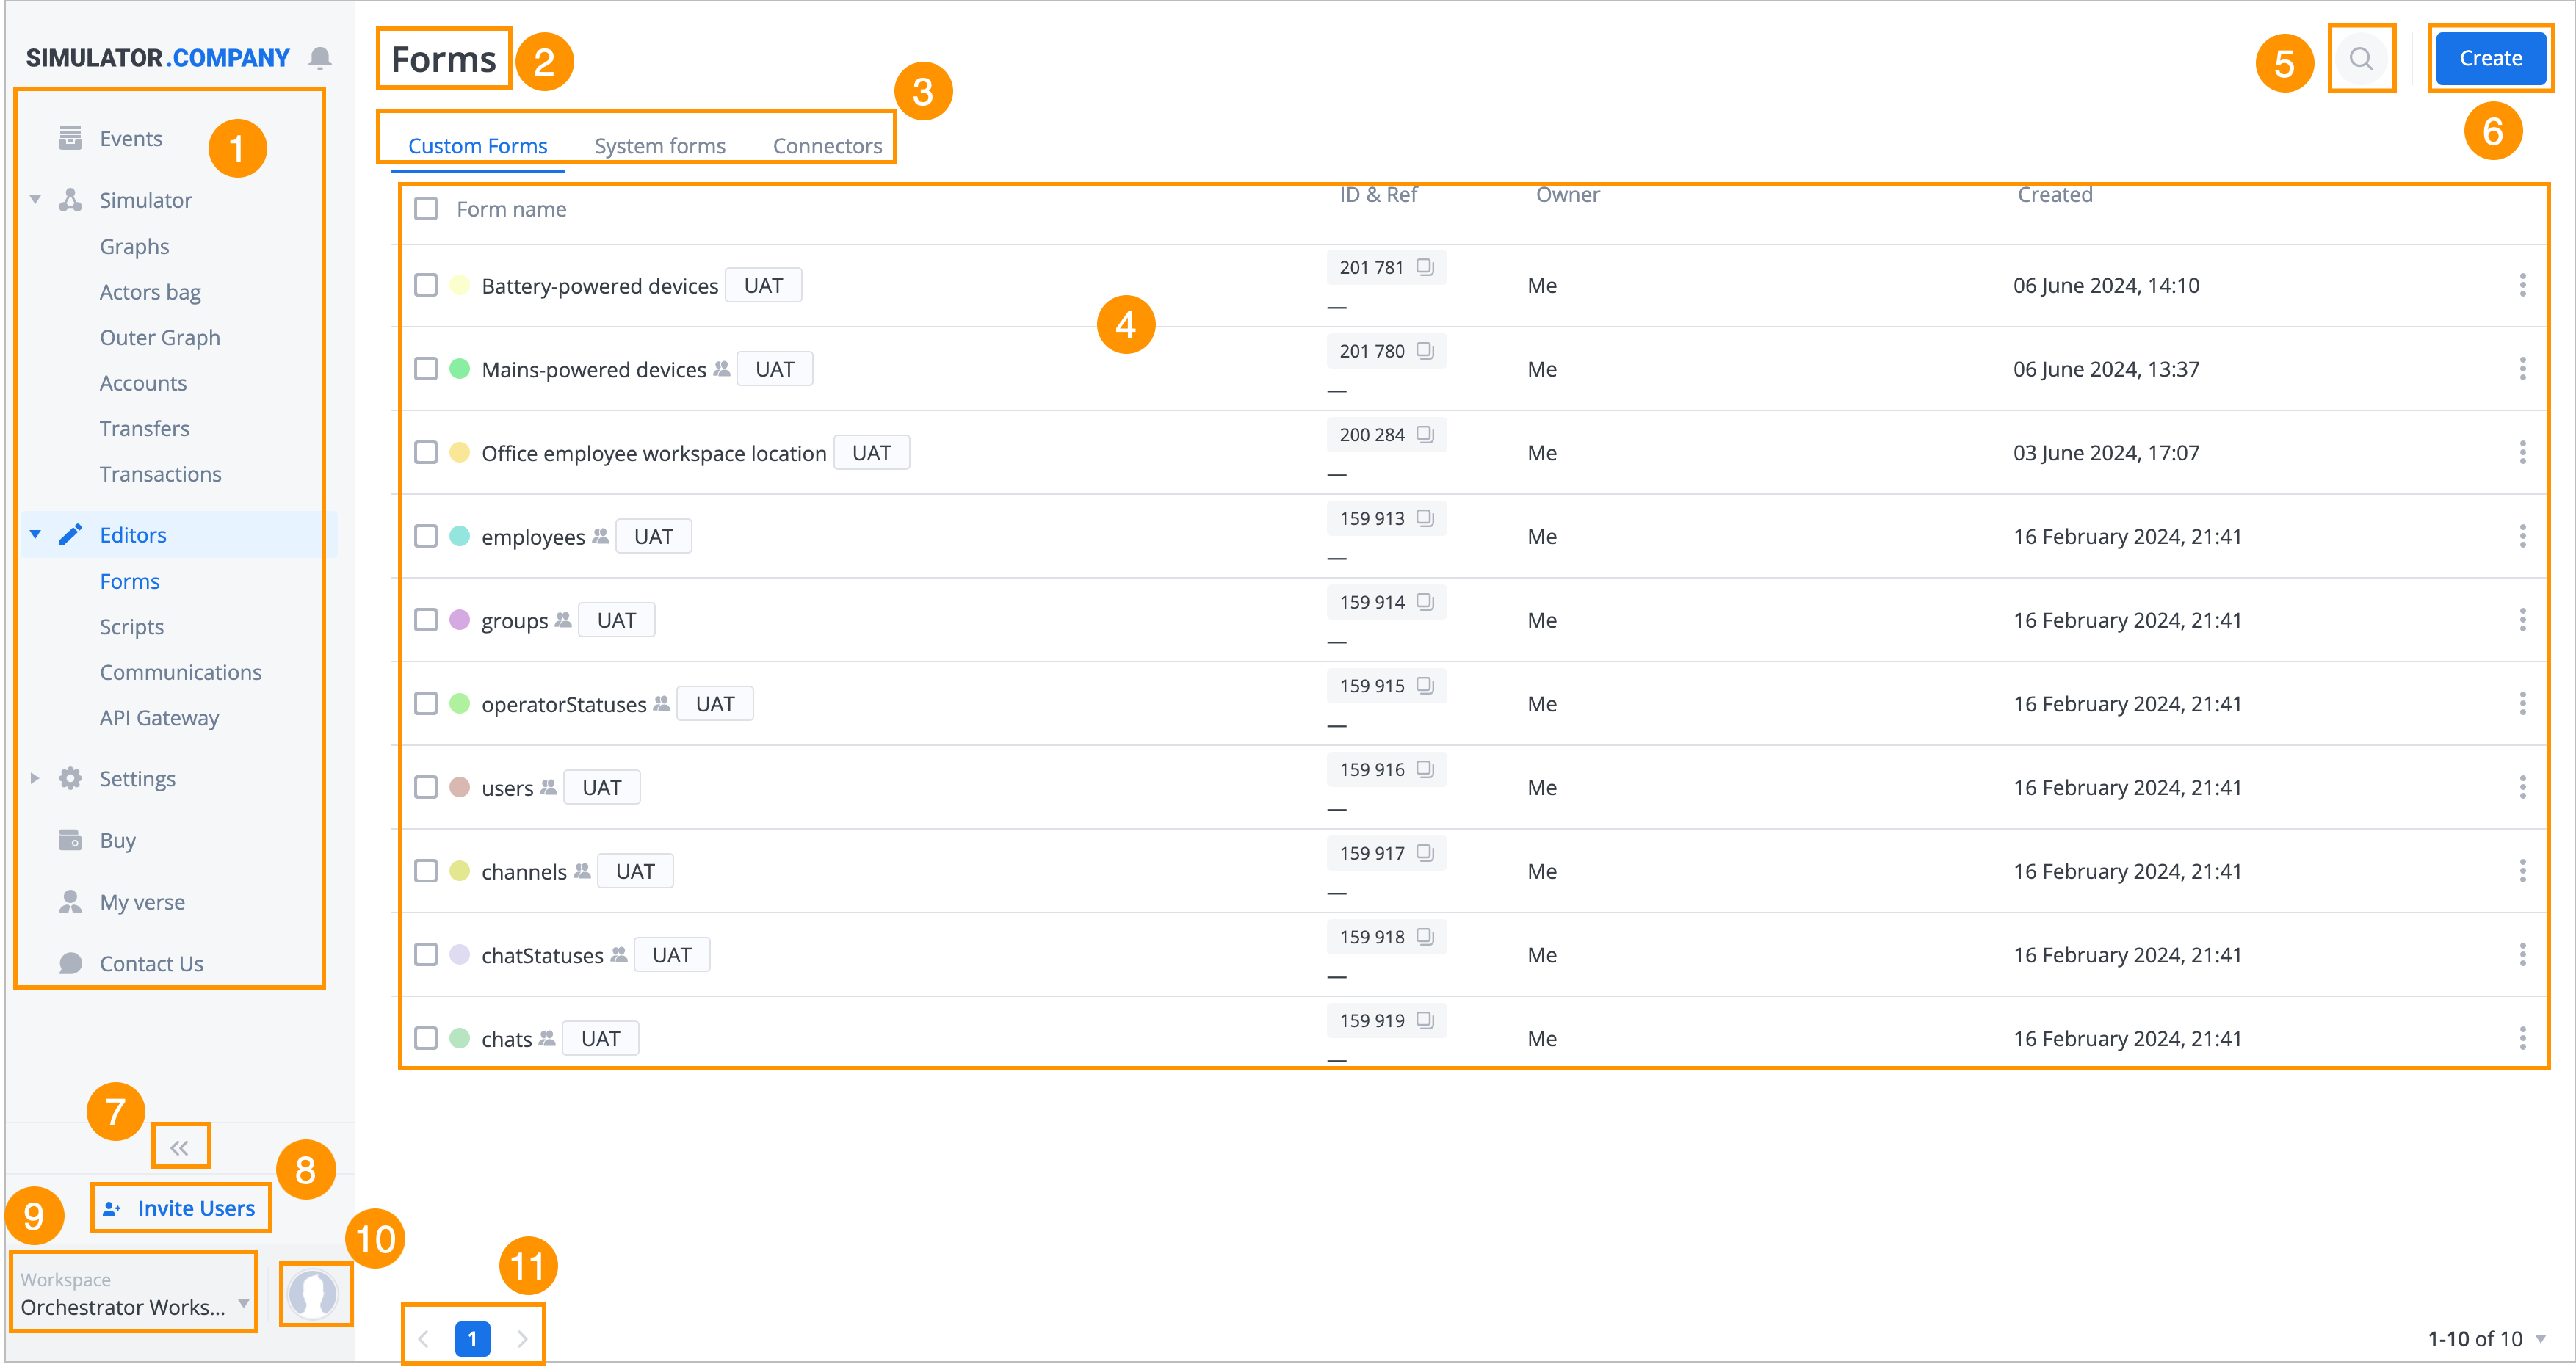Tick the groups row checkbox
The height and width of the screenshot is (1367, 2576).
426,620
